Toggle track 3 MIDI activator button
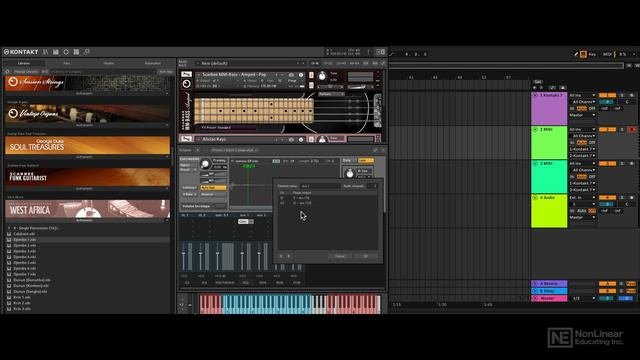 [607, 164]
